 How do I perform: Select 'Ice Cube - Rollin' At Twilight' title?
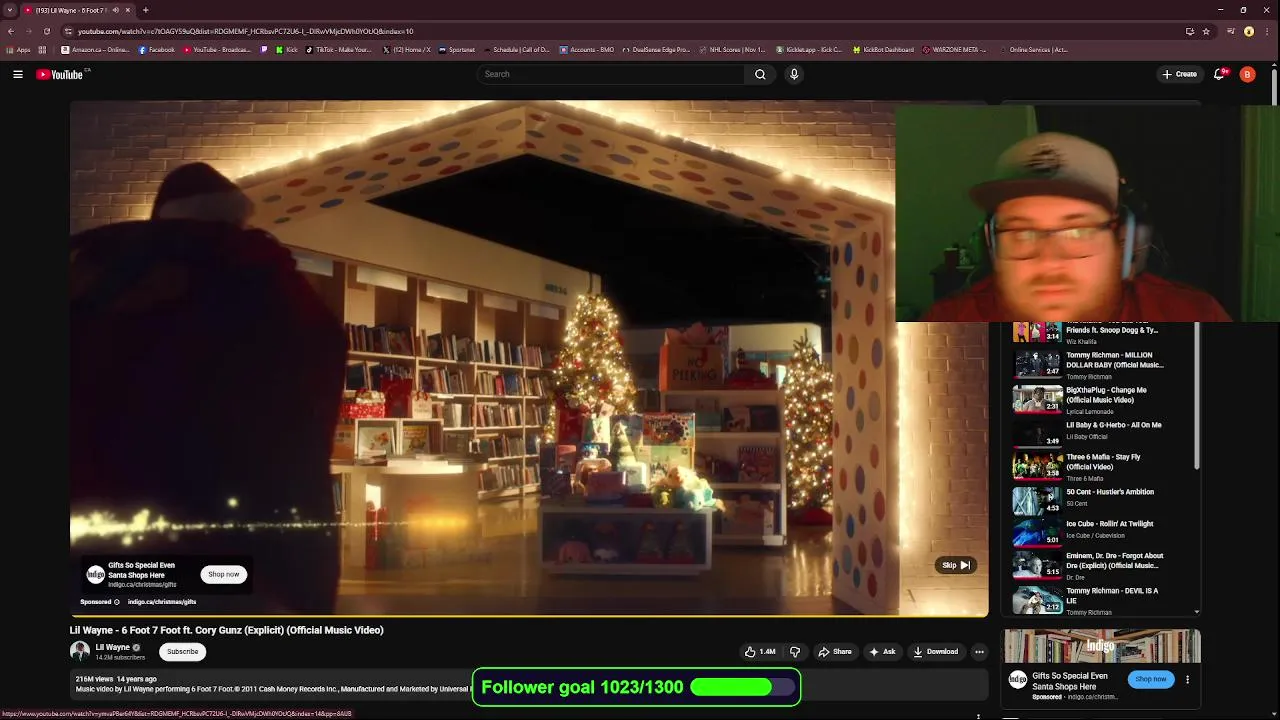click(1109, 524)
